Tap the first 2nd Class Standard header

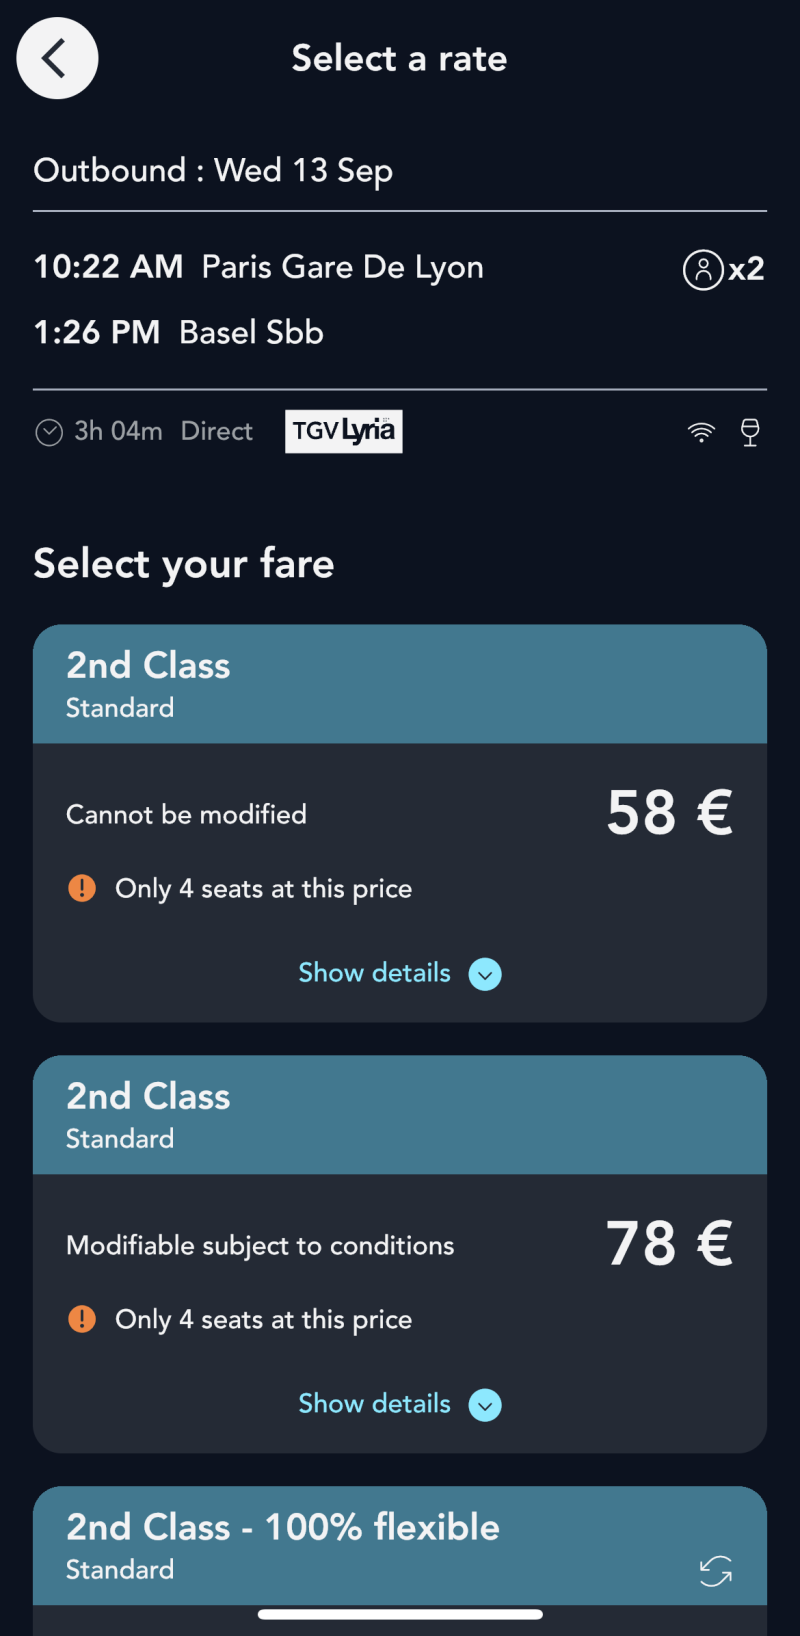[x=400, y=684]
